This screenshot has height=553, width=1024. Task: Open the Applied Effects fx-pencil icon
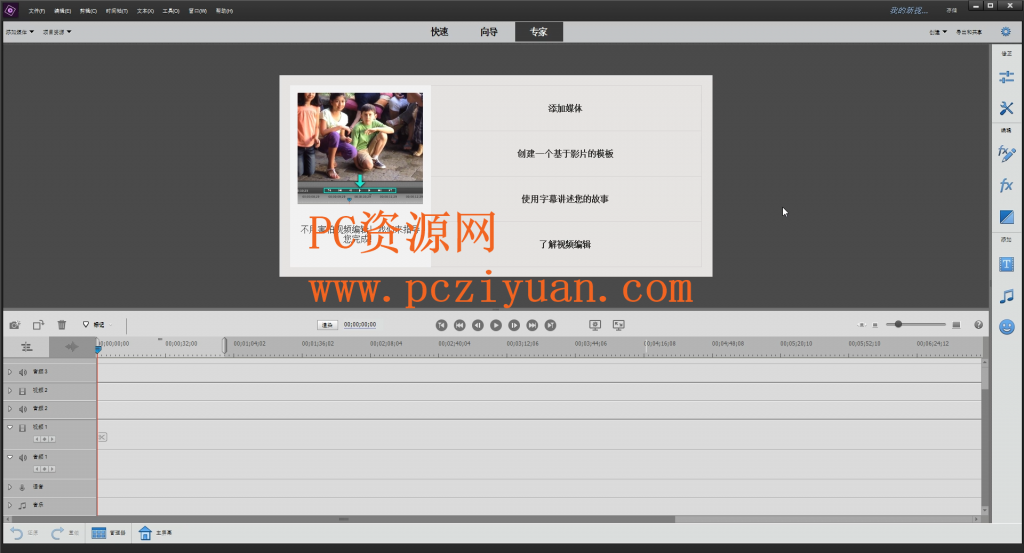(x=1006, y=154)
